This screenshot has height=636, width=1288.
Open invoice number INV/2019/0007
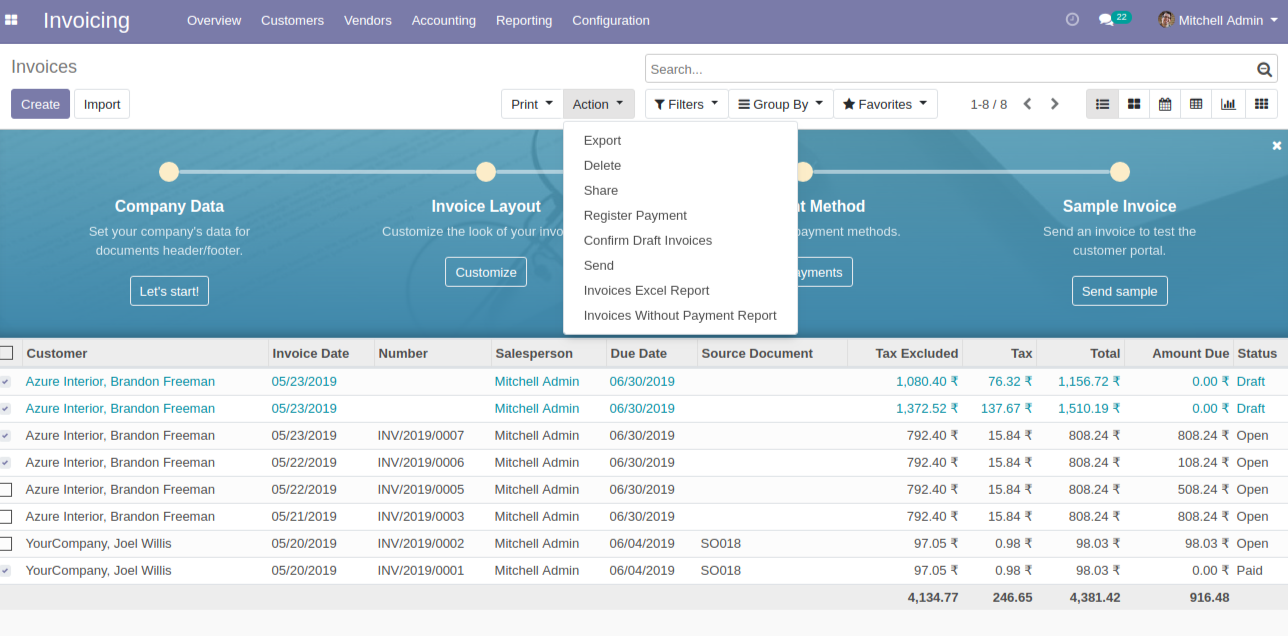tap(421, 435)
